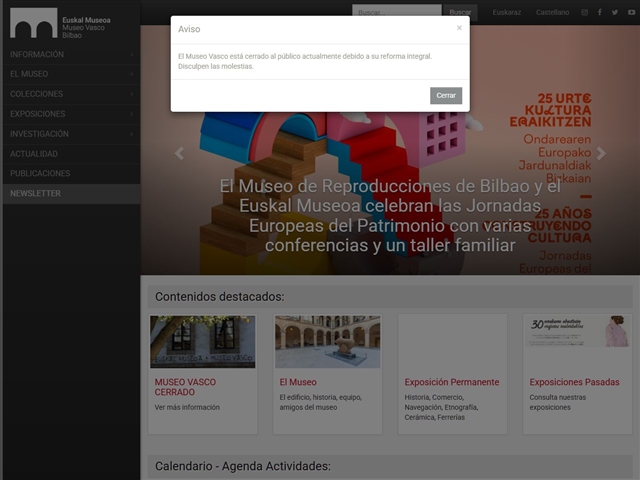The height and width of the screenshot is (480, 640).
Task: Open the Exposición Permanente link
Action: coord(452,382)
